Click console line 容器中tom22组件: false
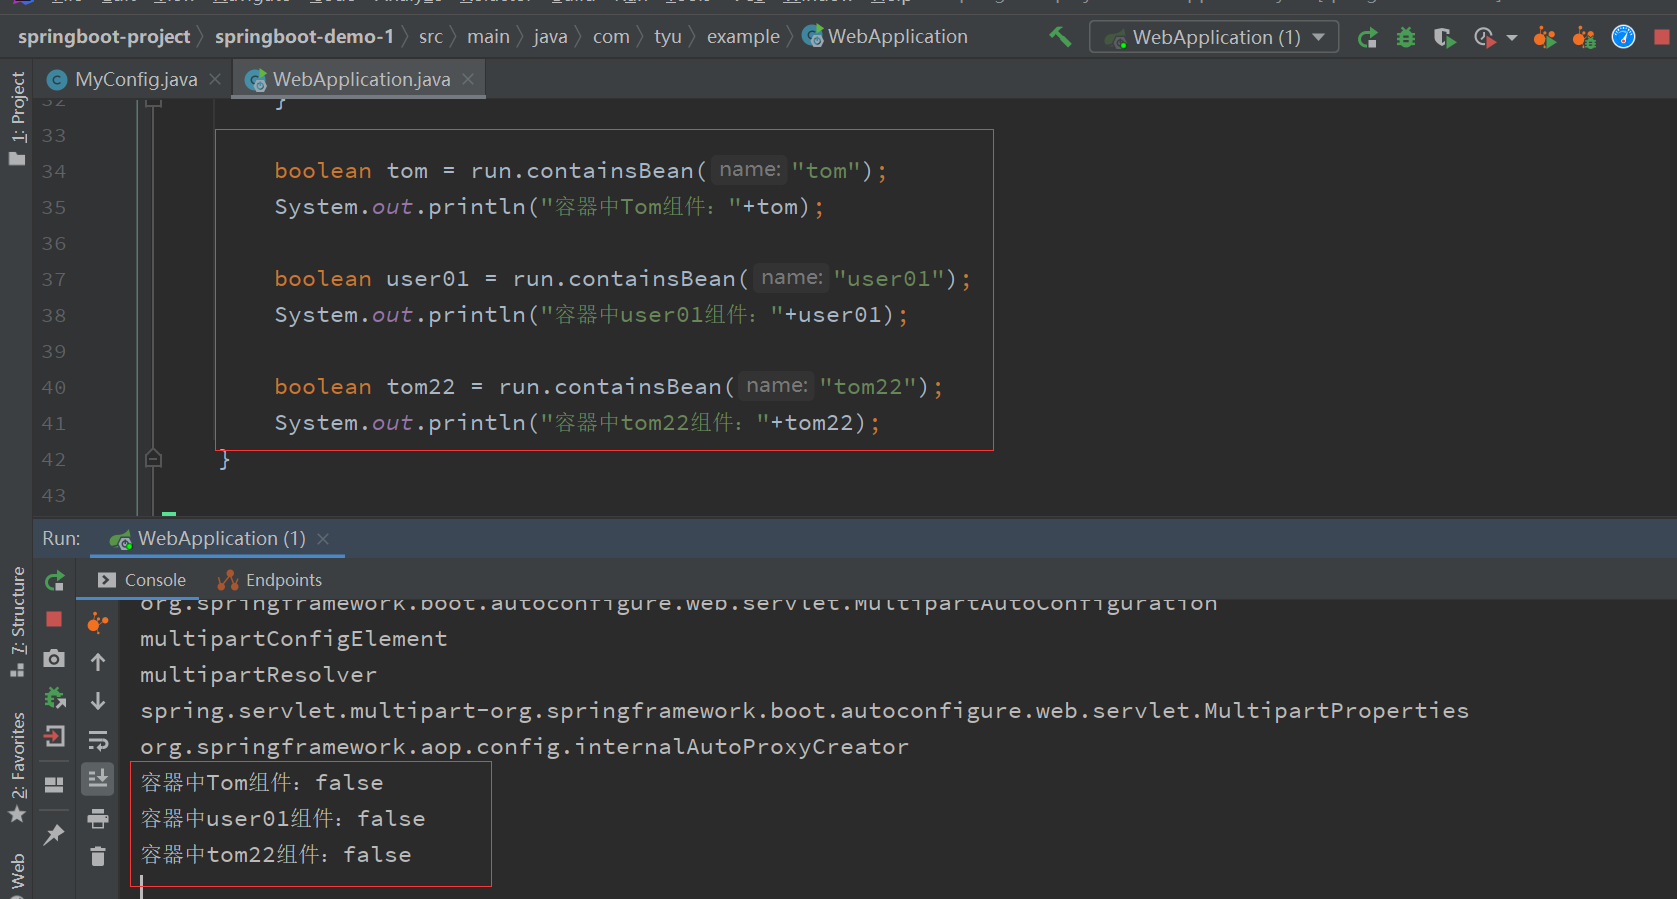This screenshot has height=899, width=1677. click(x=276, y=855)
